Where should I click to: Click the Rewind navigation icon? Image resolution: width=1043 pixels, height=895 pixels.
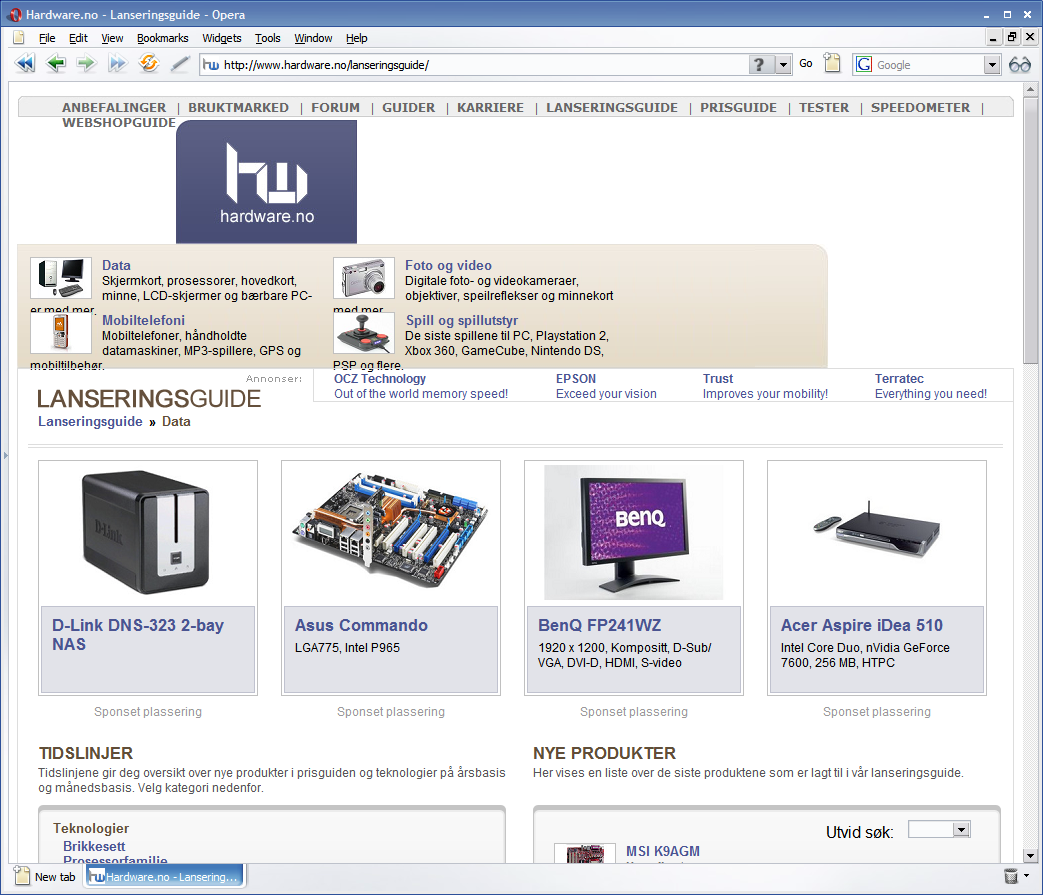coord(25,64)
